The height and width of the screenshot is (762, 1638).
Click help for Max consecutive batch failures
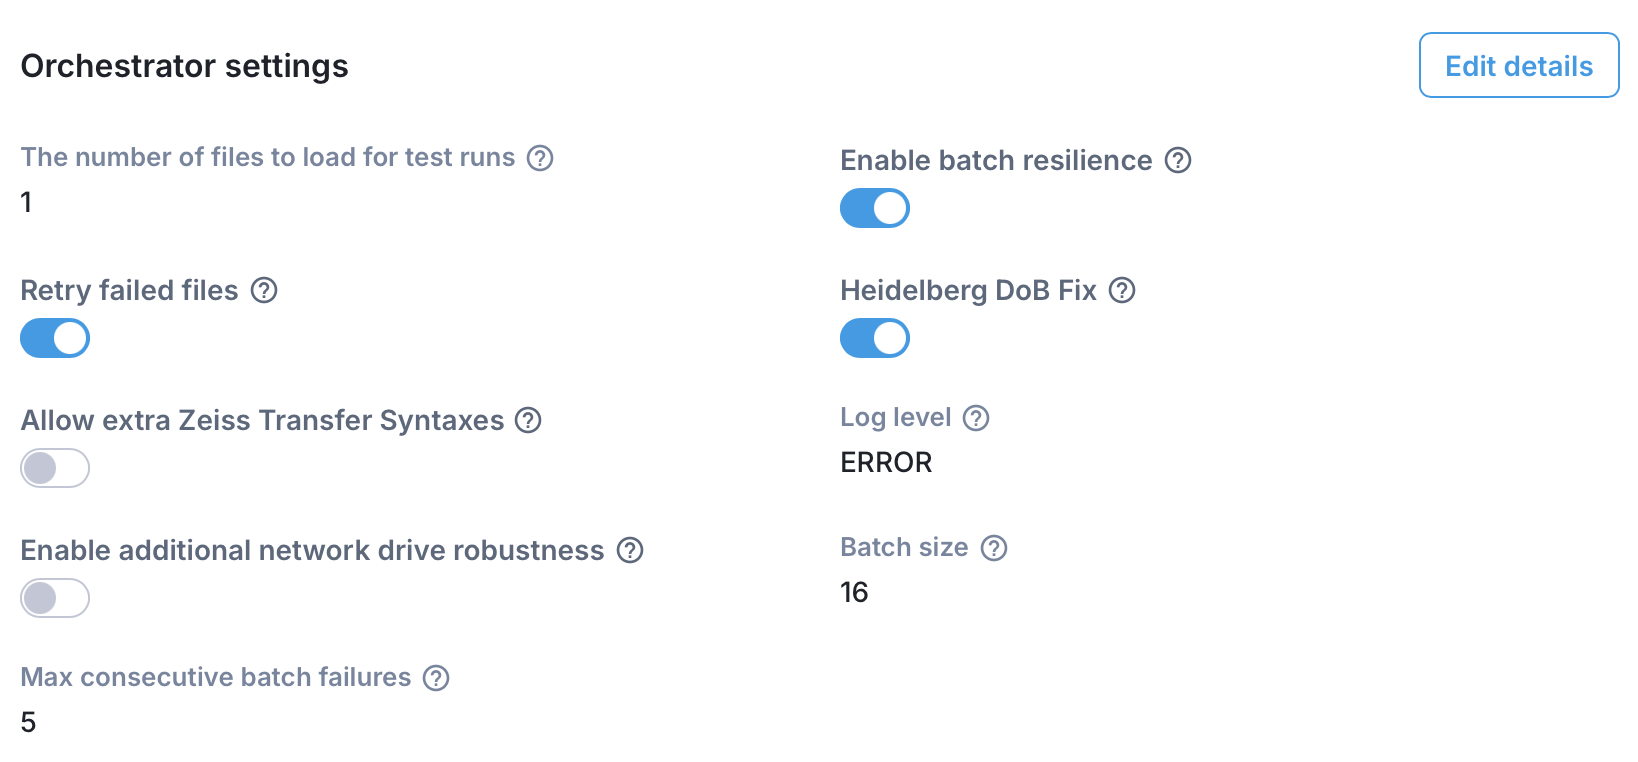pyautogui.click(x=435, y=677)
